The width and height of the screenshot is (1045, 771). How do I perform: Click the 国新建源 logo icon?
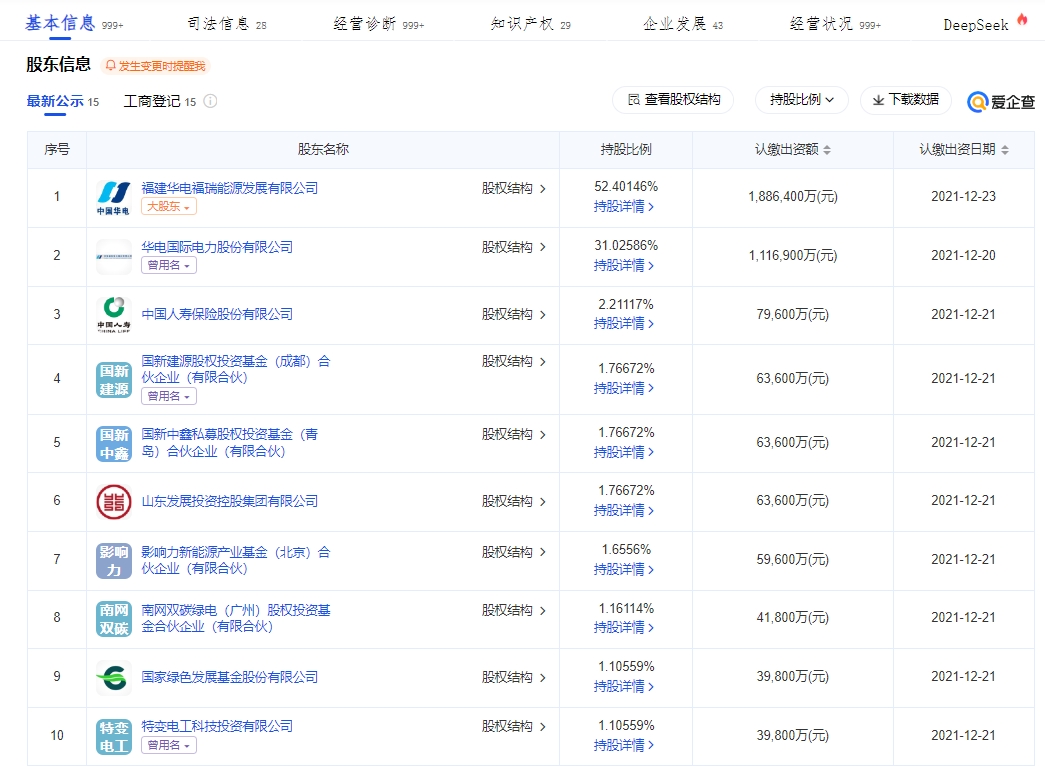tap(113, 380)
